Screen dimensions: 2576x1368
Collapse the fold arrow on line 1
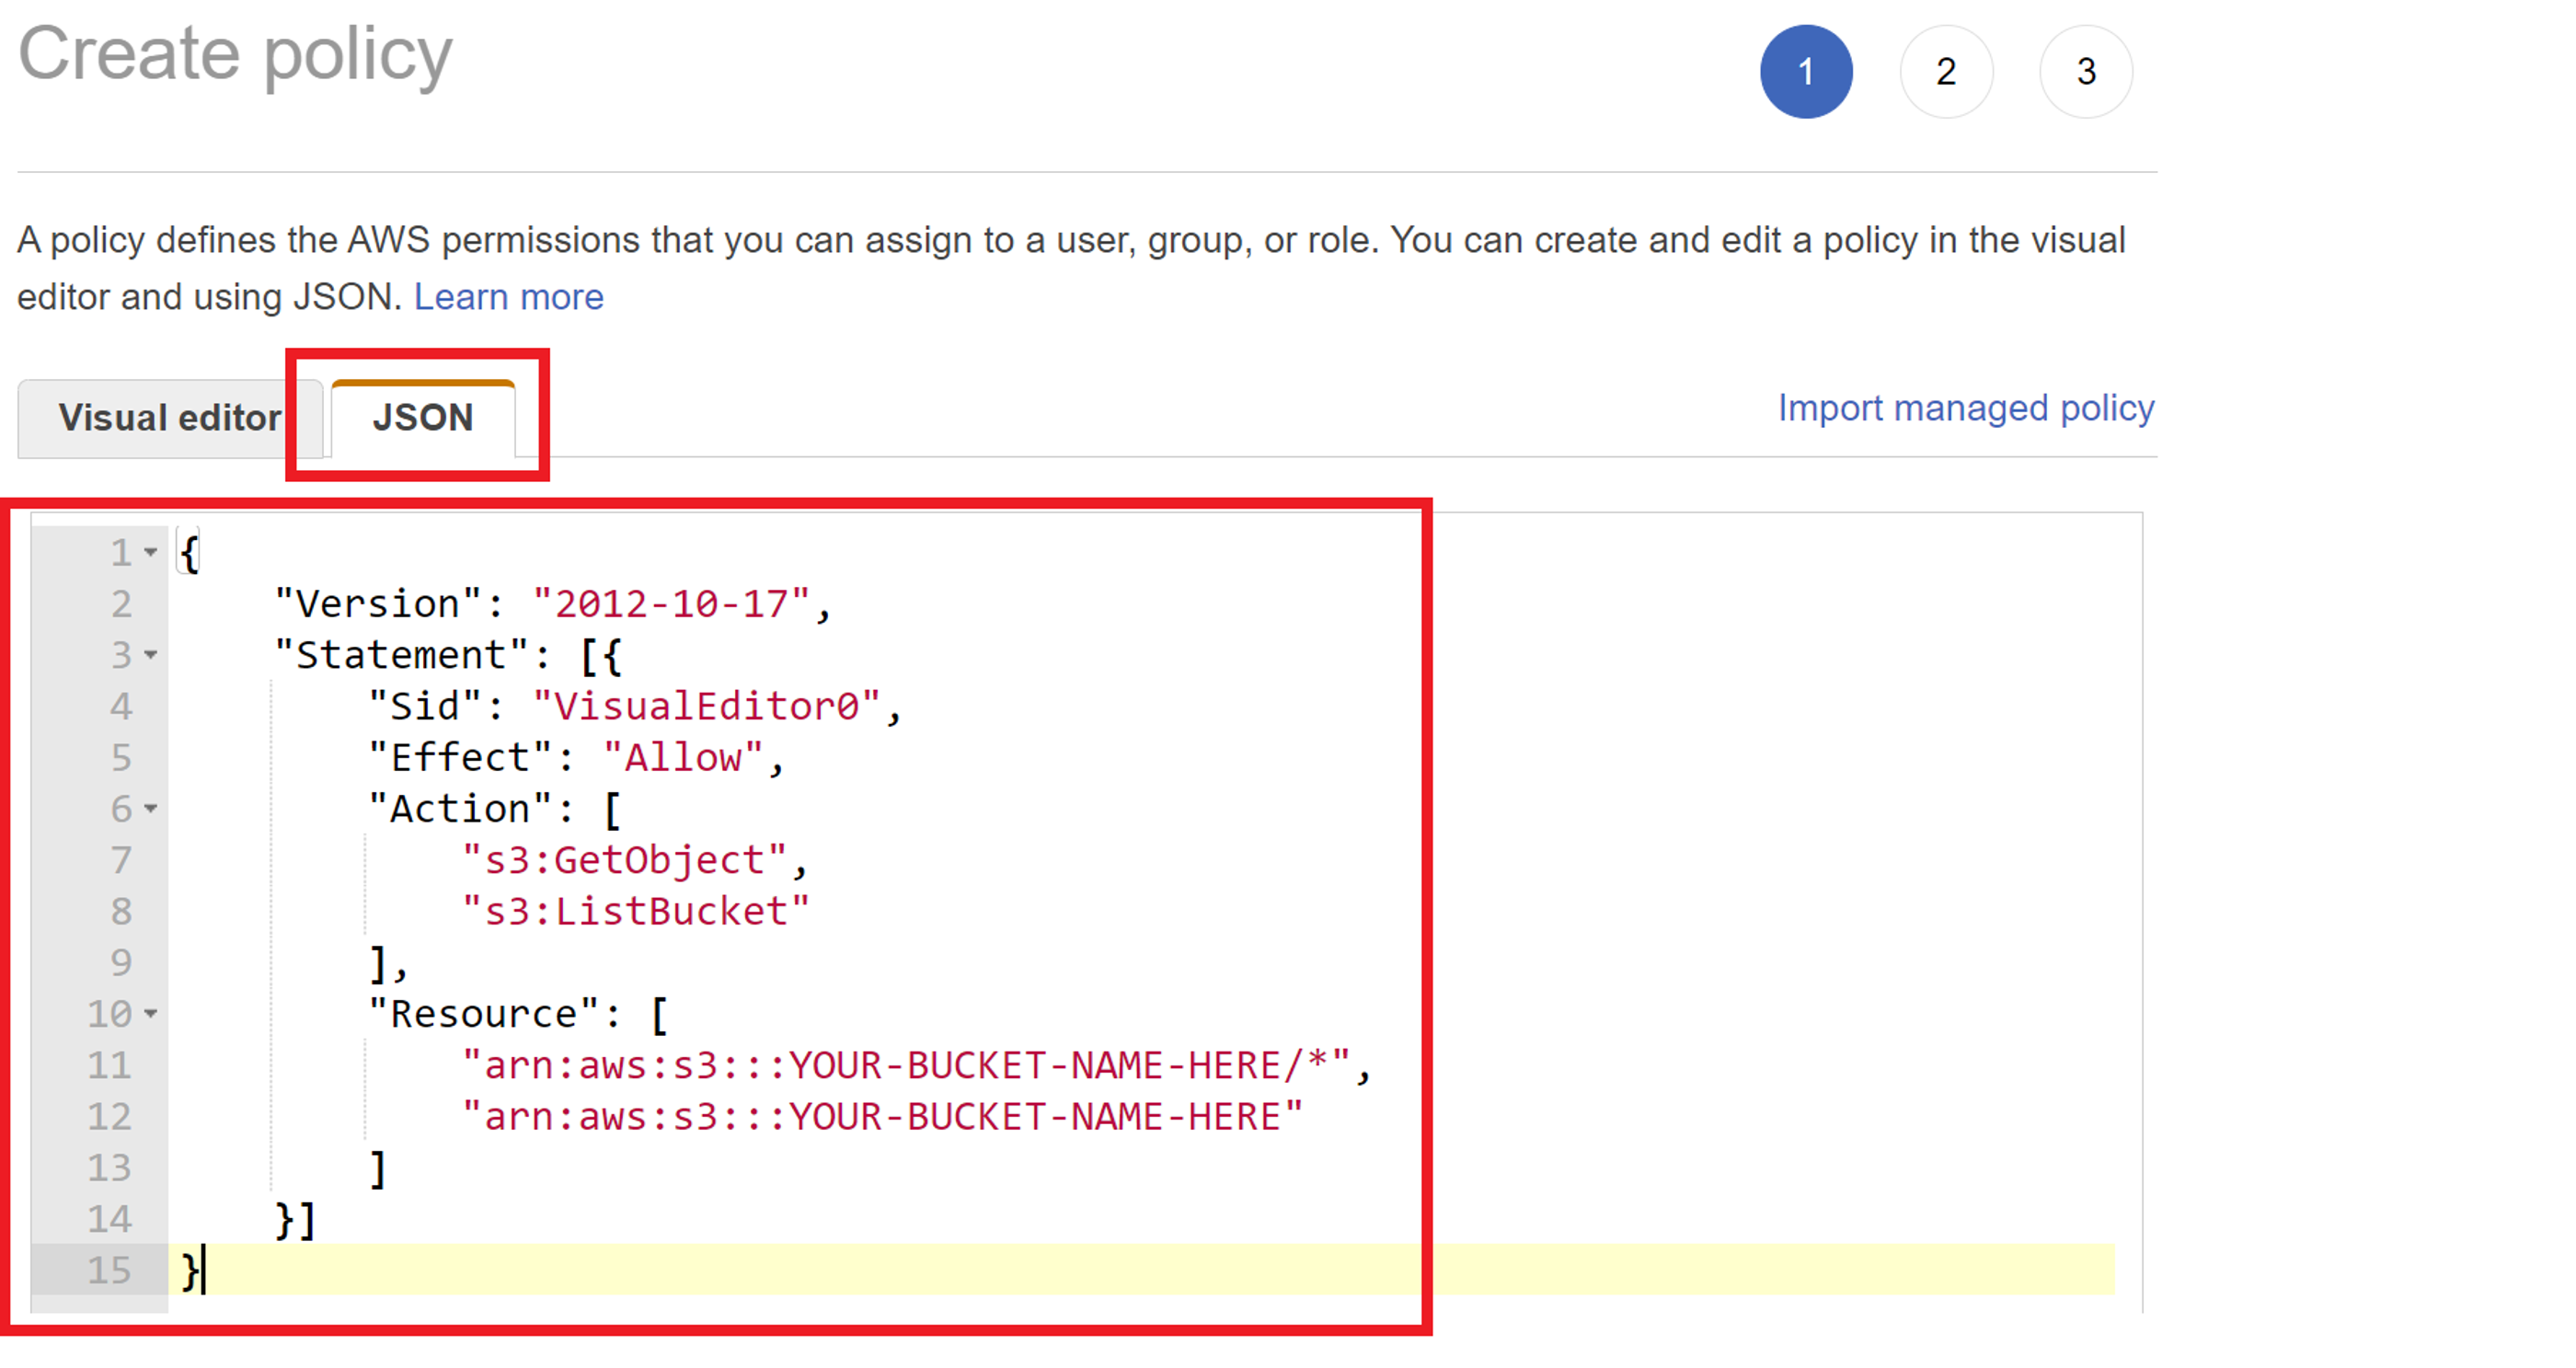click(151, 553)
